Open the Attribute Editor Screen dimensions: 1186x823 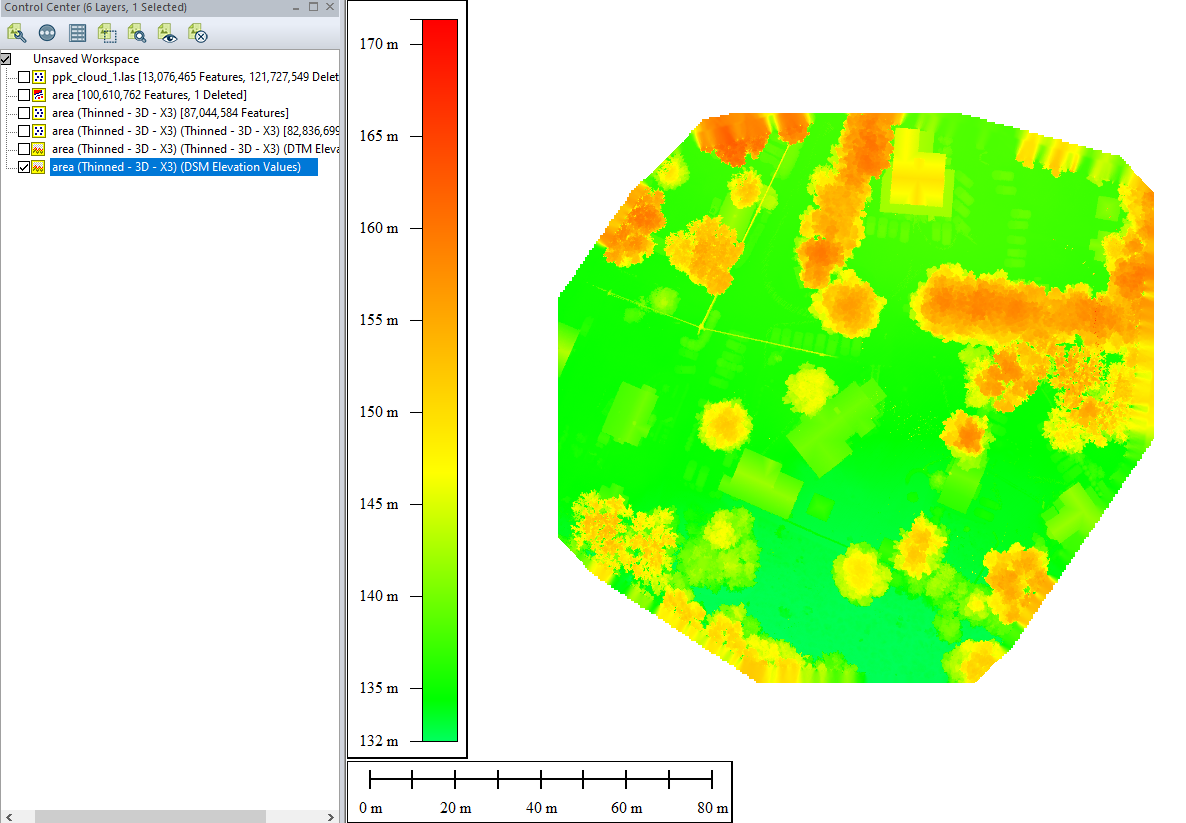point(77,33)
